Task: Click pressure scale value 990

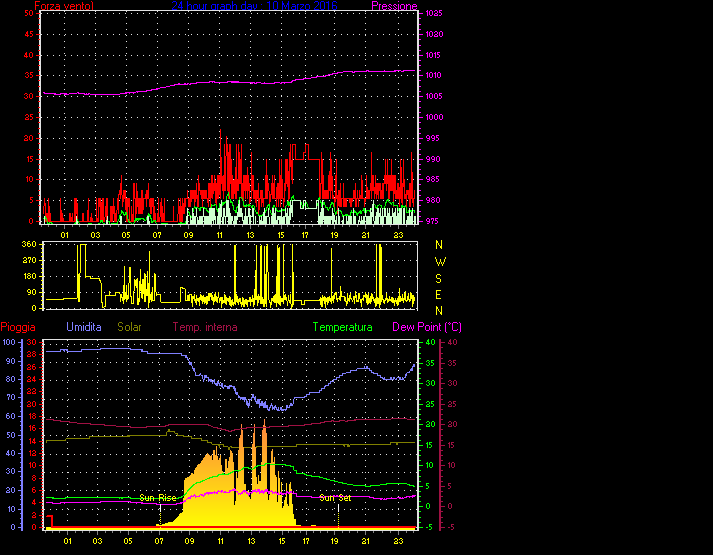Action: [x=432, y=159]
